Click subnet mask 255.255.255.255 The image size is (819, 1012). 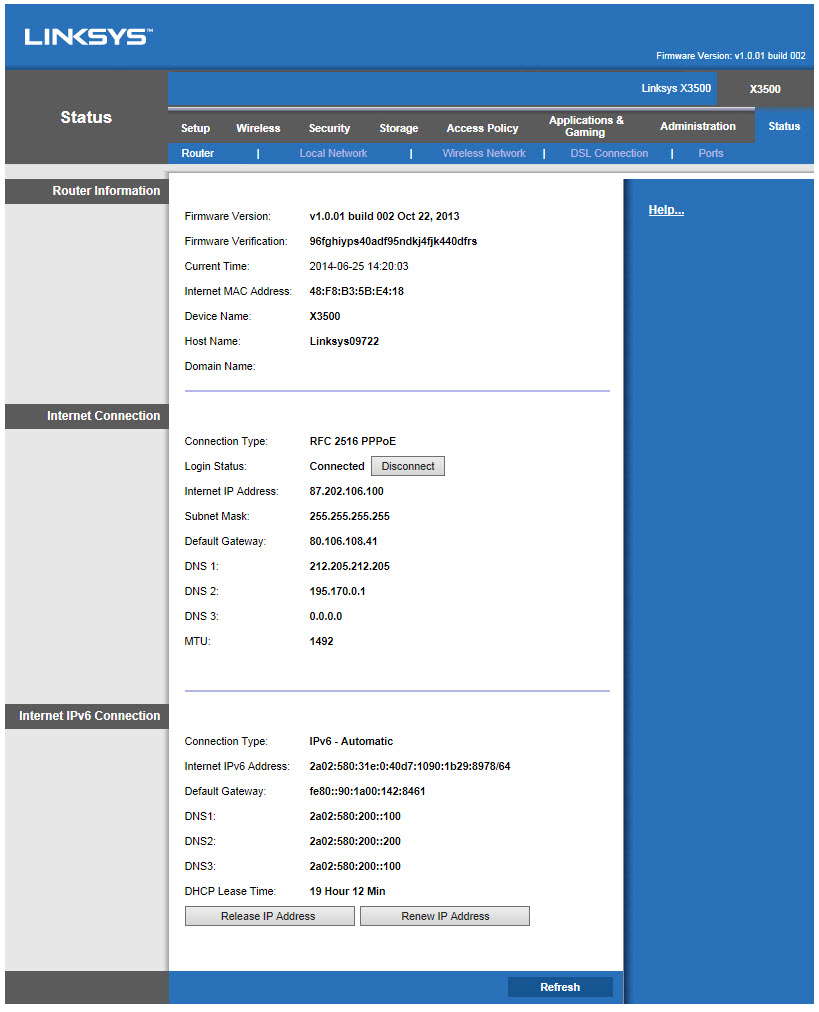[349, 516]
